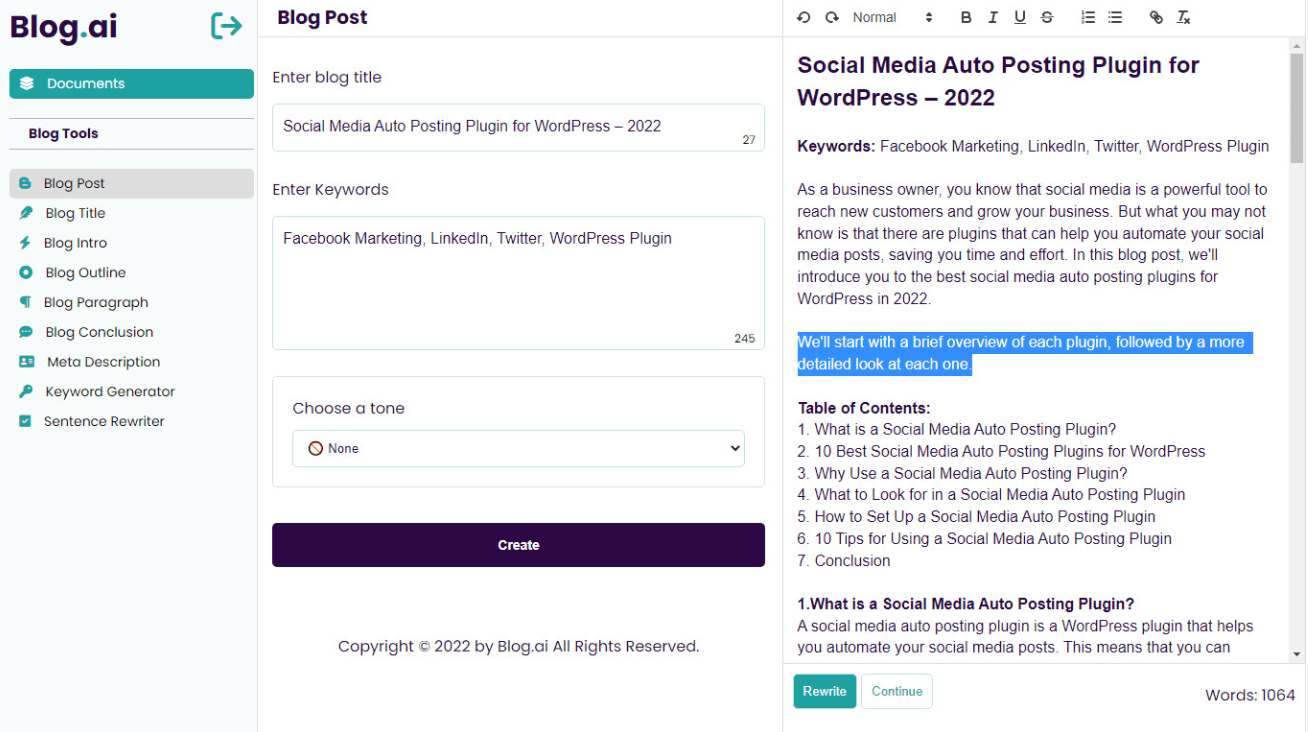
Task: Click the logout arrow icon
Action: 227,26
